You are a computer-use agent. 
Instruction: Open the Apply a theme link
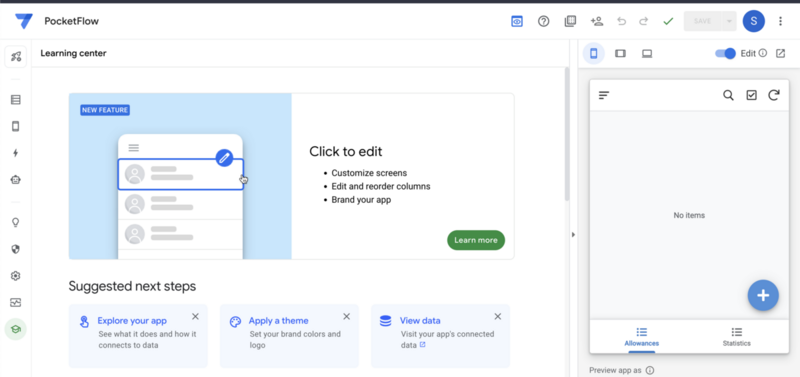tap(279, 320)
